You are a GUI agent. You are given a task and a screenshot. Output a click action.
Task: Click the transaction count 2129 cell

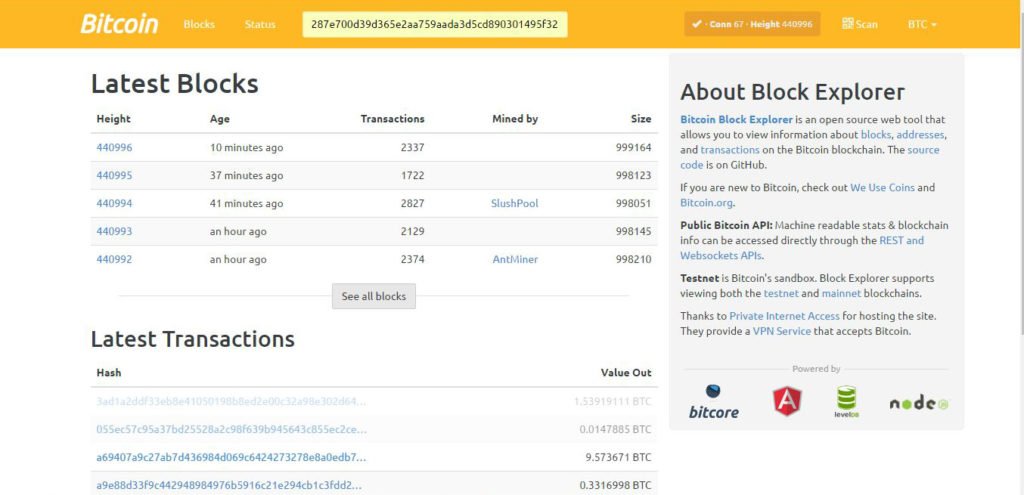[x=413, y=231]
